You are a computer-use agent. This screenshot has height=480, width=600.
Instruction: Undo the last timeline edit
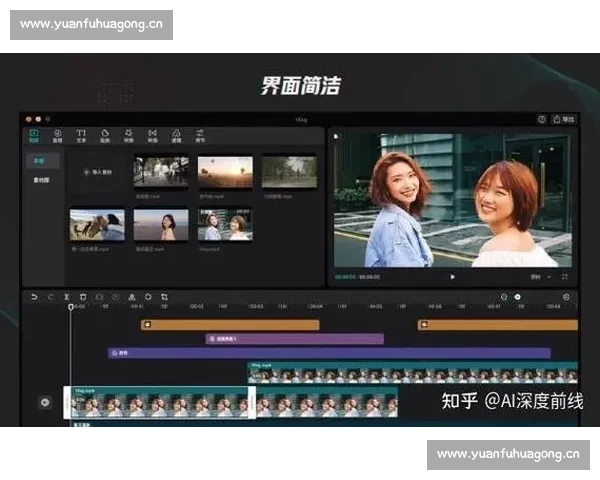coord(34,297)
